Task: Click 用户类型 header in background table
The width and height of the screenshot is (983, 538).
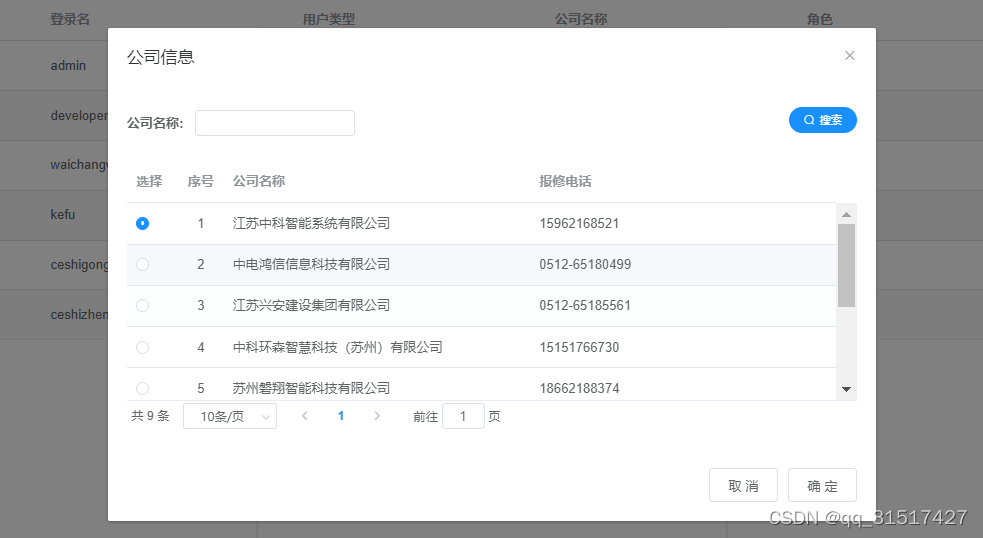Action: pyautogui.click(x=329, y=19)
